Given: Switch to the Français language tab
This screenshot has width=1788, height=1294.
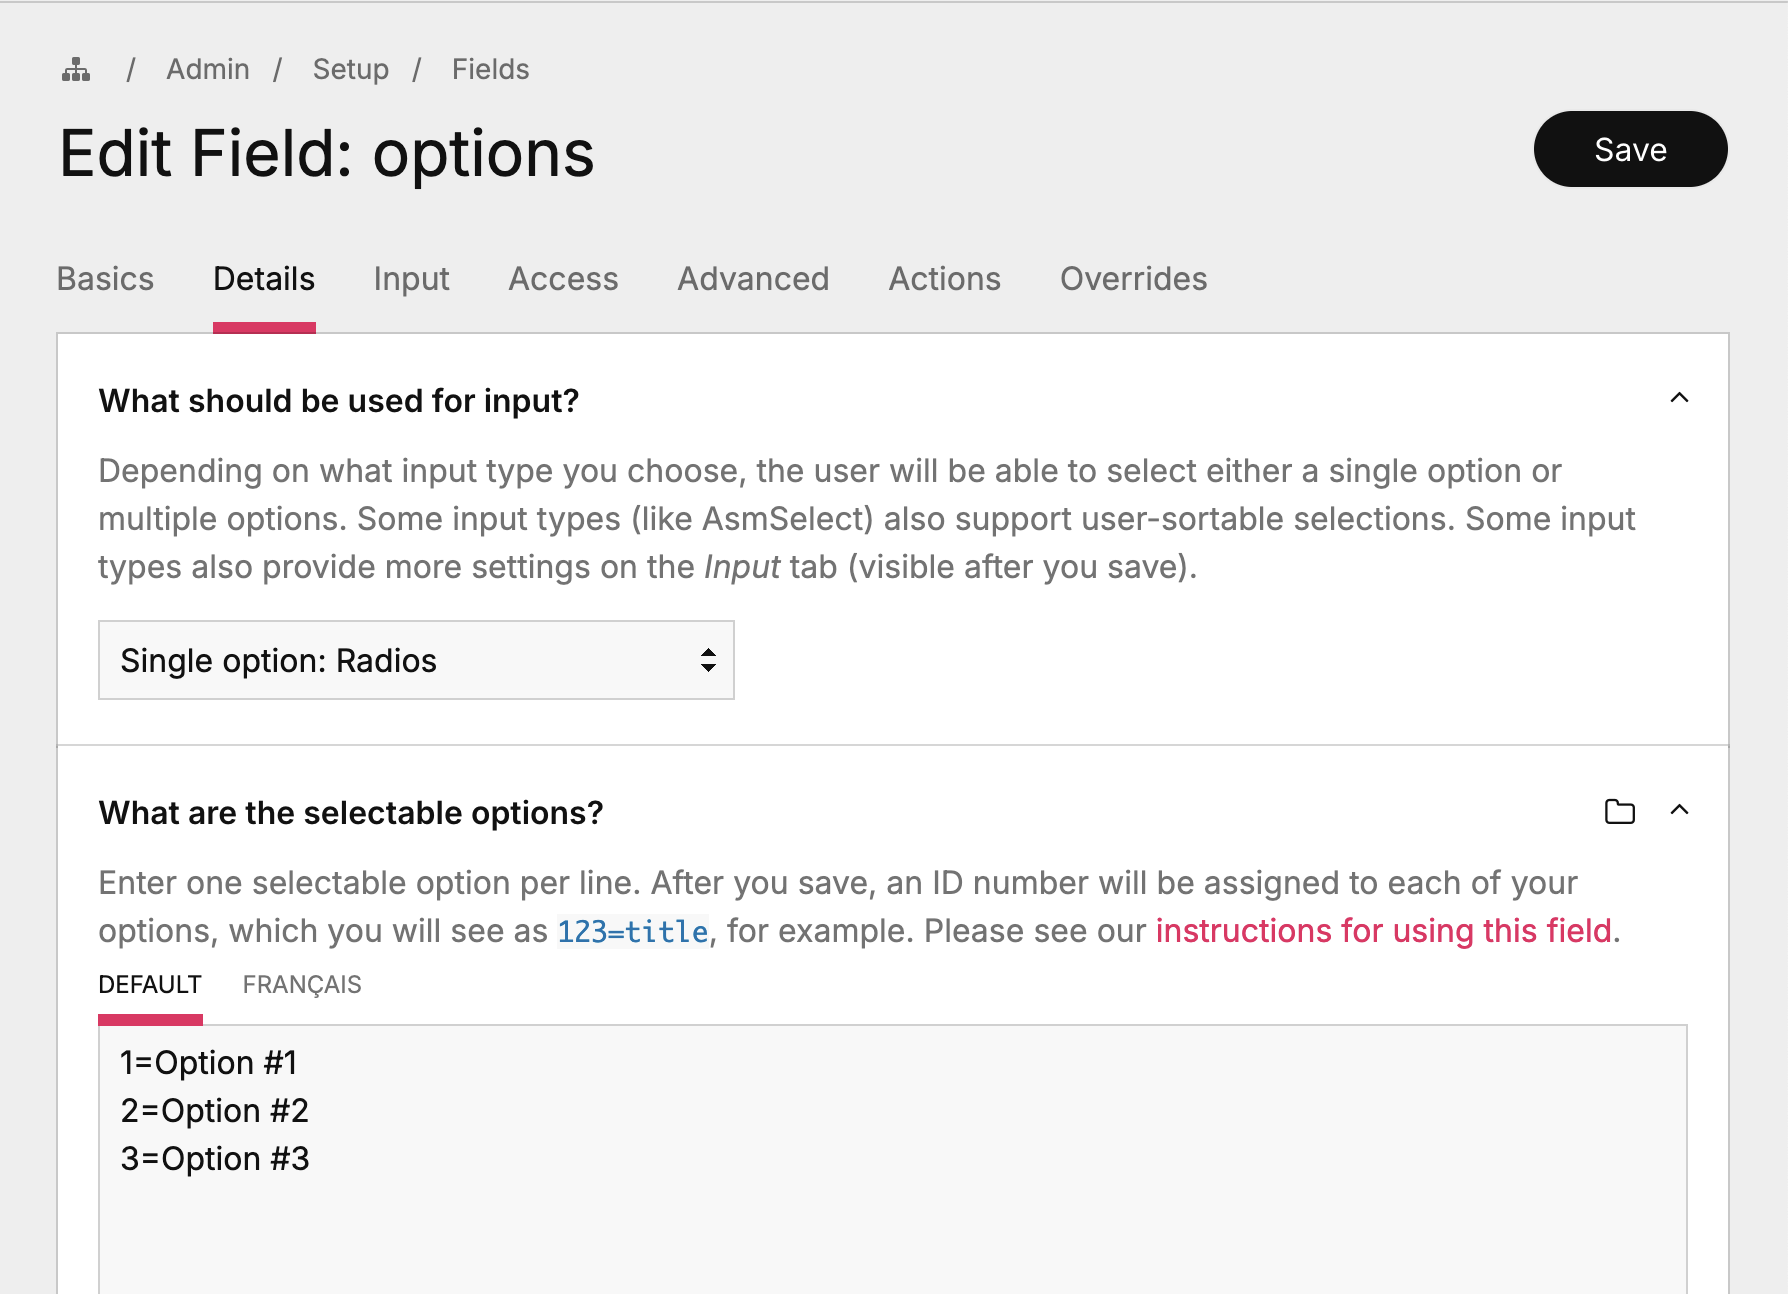Looking at the screenshot, I should coord(302,985).
